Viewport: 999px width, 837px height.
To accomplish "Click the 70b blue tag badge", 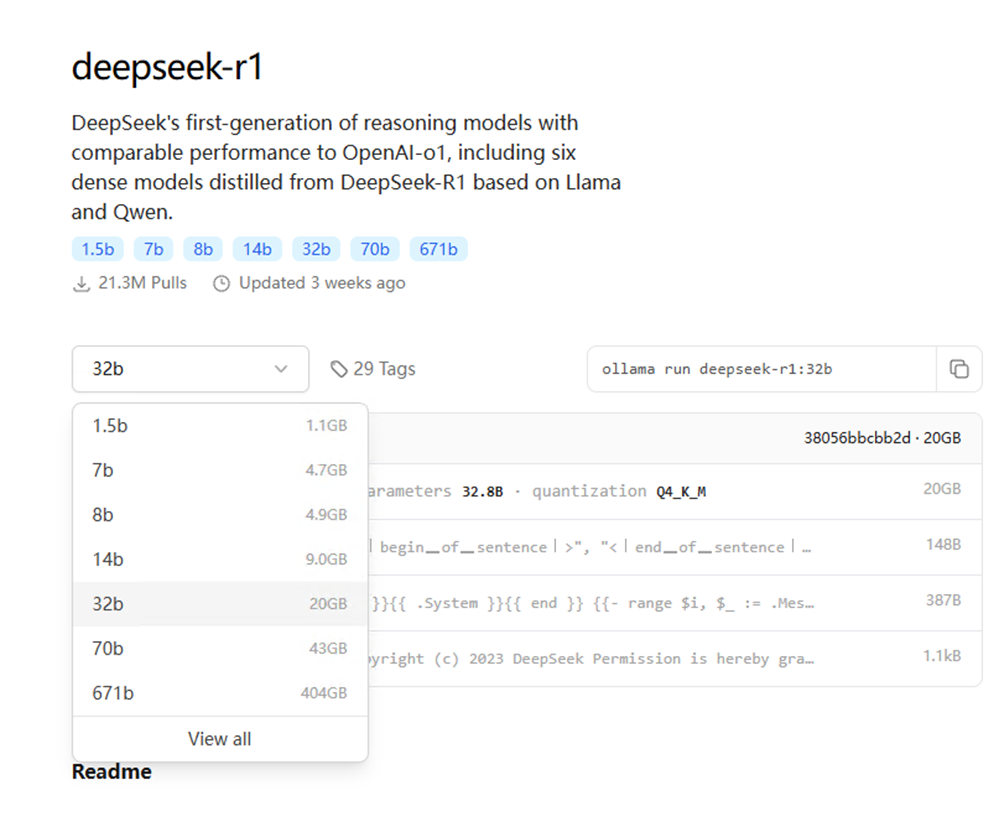I will [375, 249].
